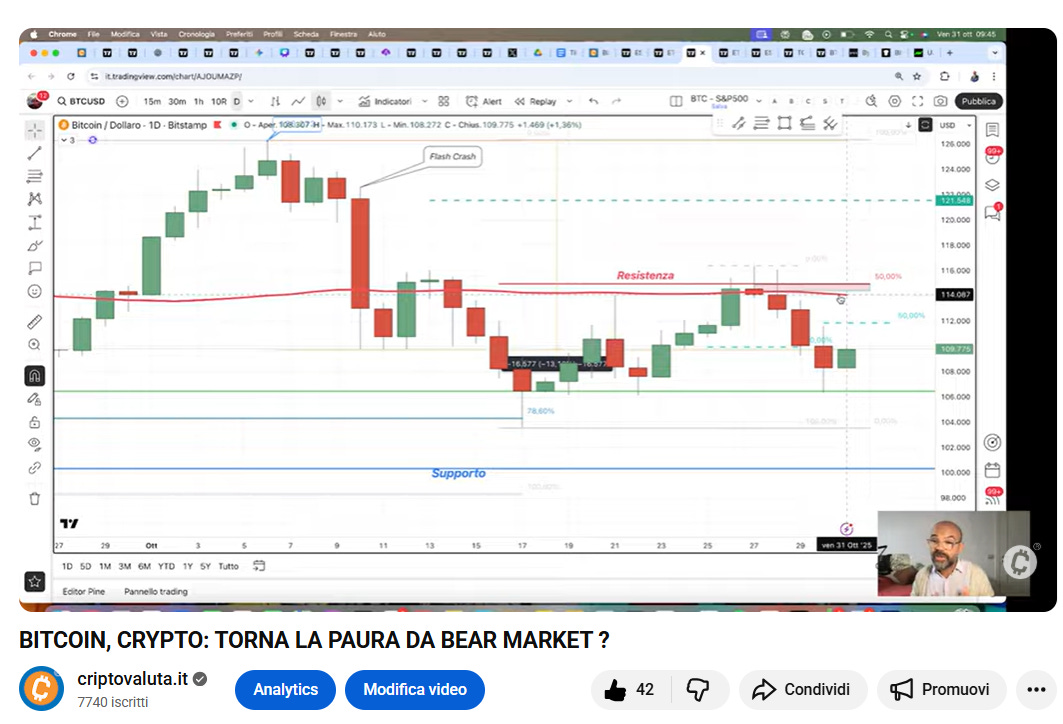This screenshot has height=724, width=1063.
Task: Select the 3M date range
Action: tap(125, 566)
